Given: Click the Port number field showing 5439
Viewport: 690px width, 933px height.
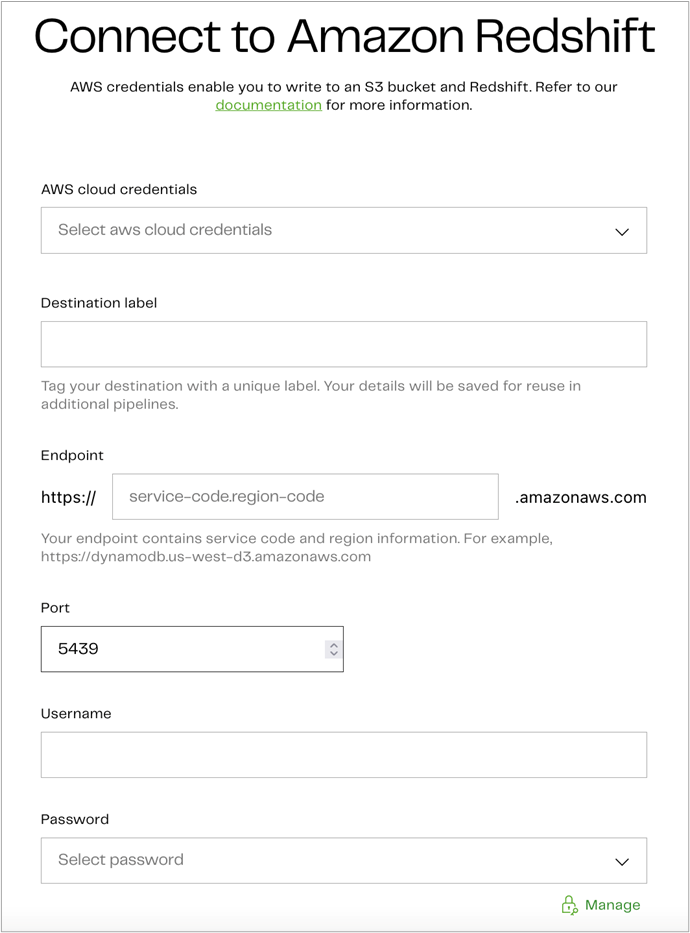Looking at the screenshot, I should pyautogui.click(x=180, y=649).
